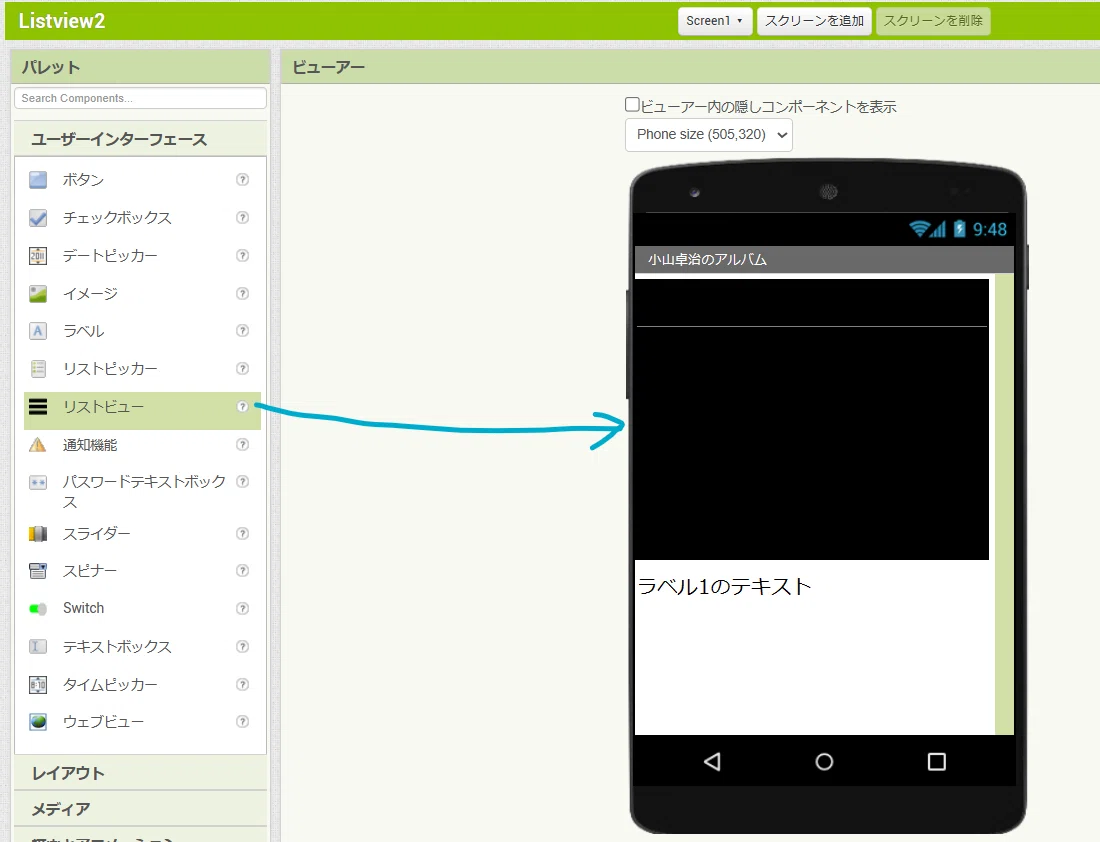This screenshot has height=842, width=1100.
Task: Open help for テキストボックス component
Action: coord(243,646)
